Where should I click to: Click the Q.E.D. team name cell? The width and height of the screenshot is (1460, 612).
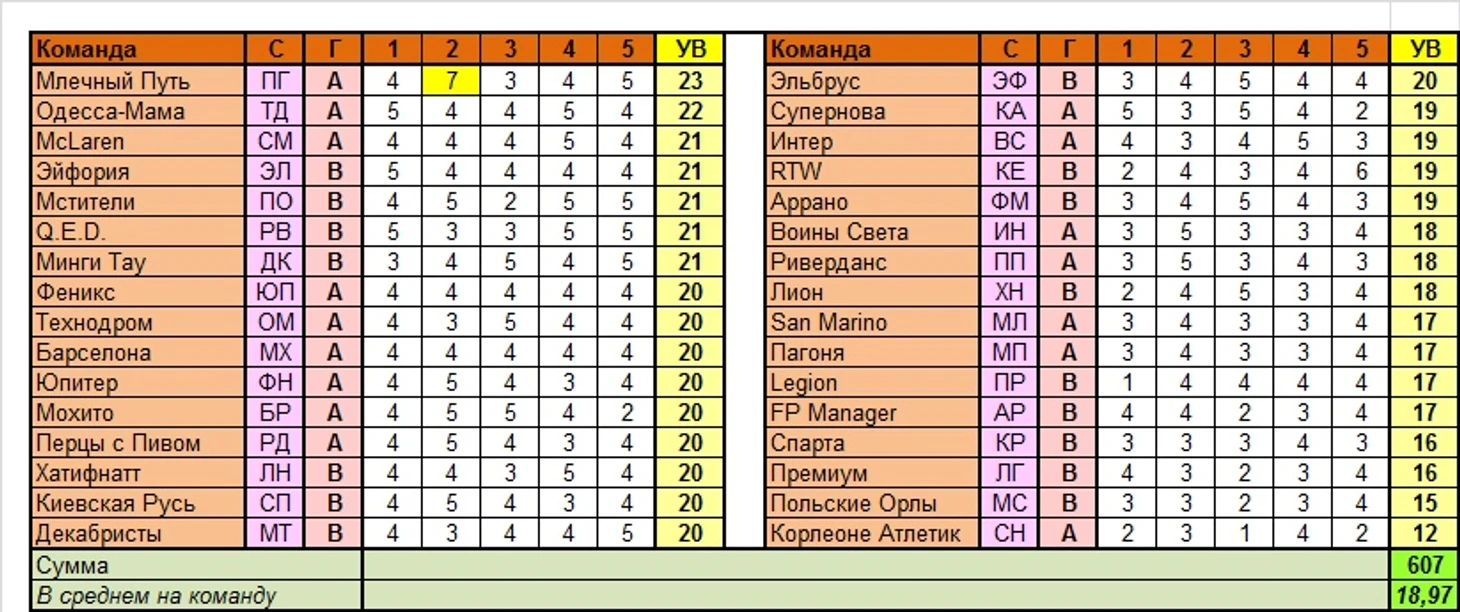(139, 231)
